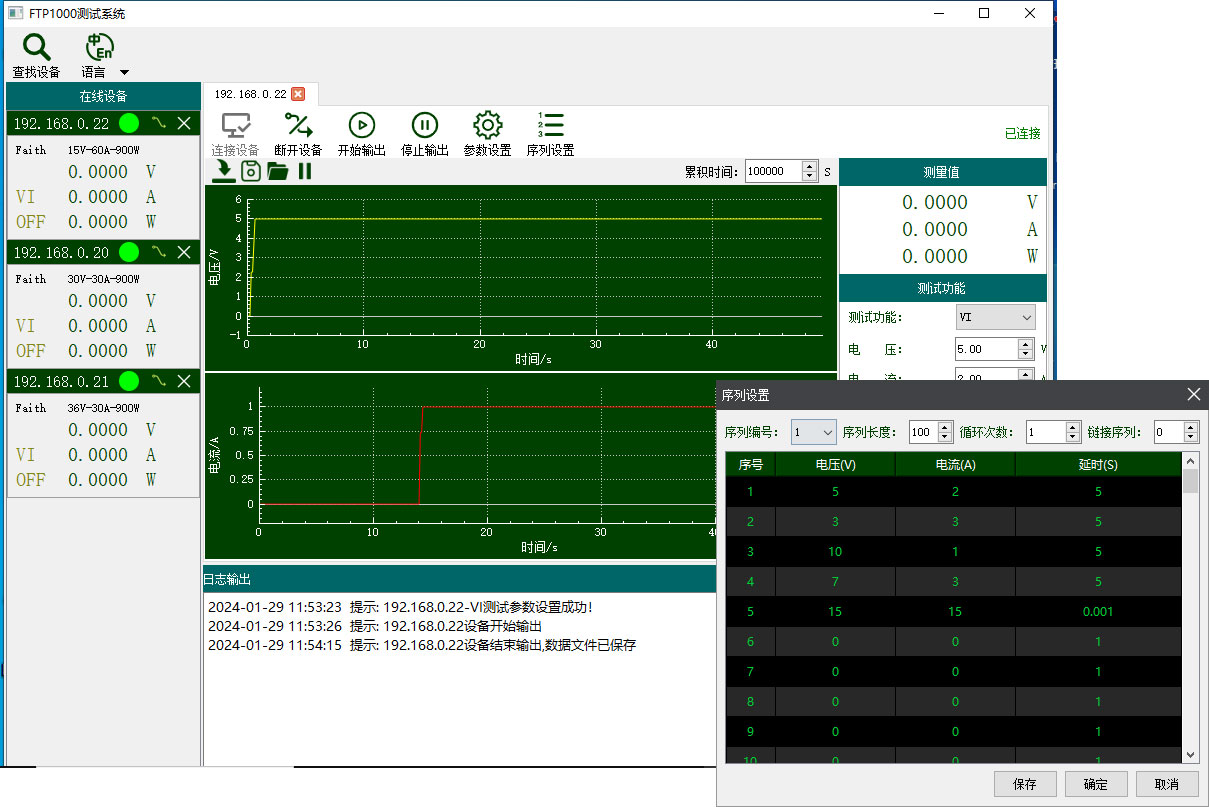The height and width of the screenshot is (807, 1209).
Task: Increase 累积时间 with up stepper arrow
Action: (810, 166)
